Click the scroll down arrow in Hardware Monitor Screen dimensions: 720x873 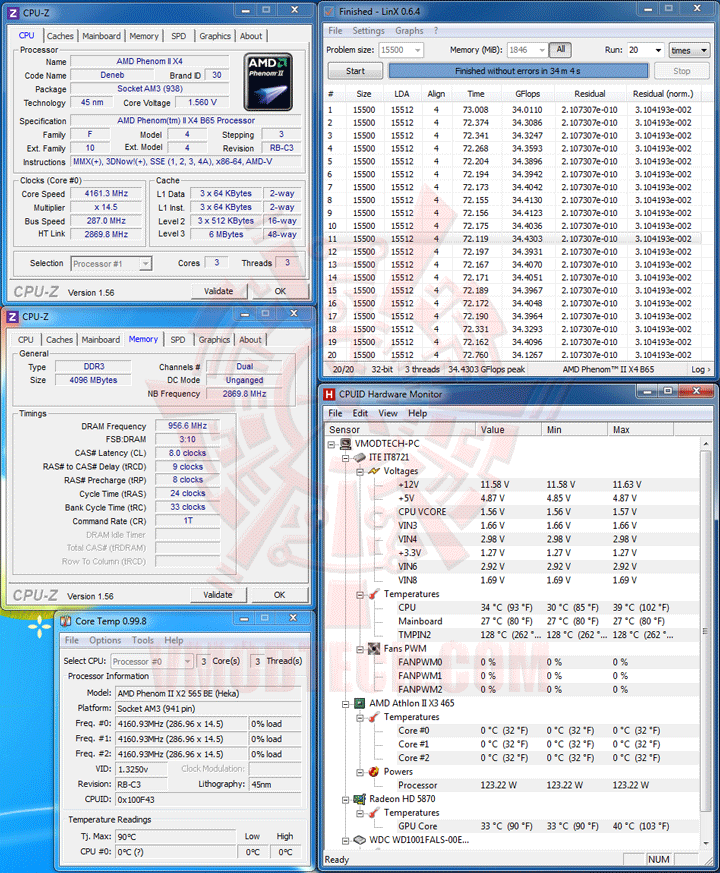705,843
